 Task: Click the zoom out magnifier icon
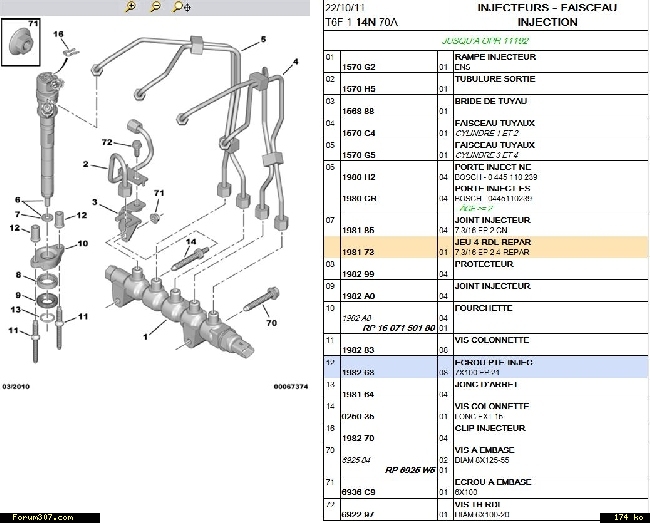coord(155,6)
